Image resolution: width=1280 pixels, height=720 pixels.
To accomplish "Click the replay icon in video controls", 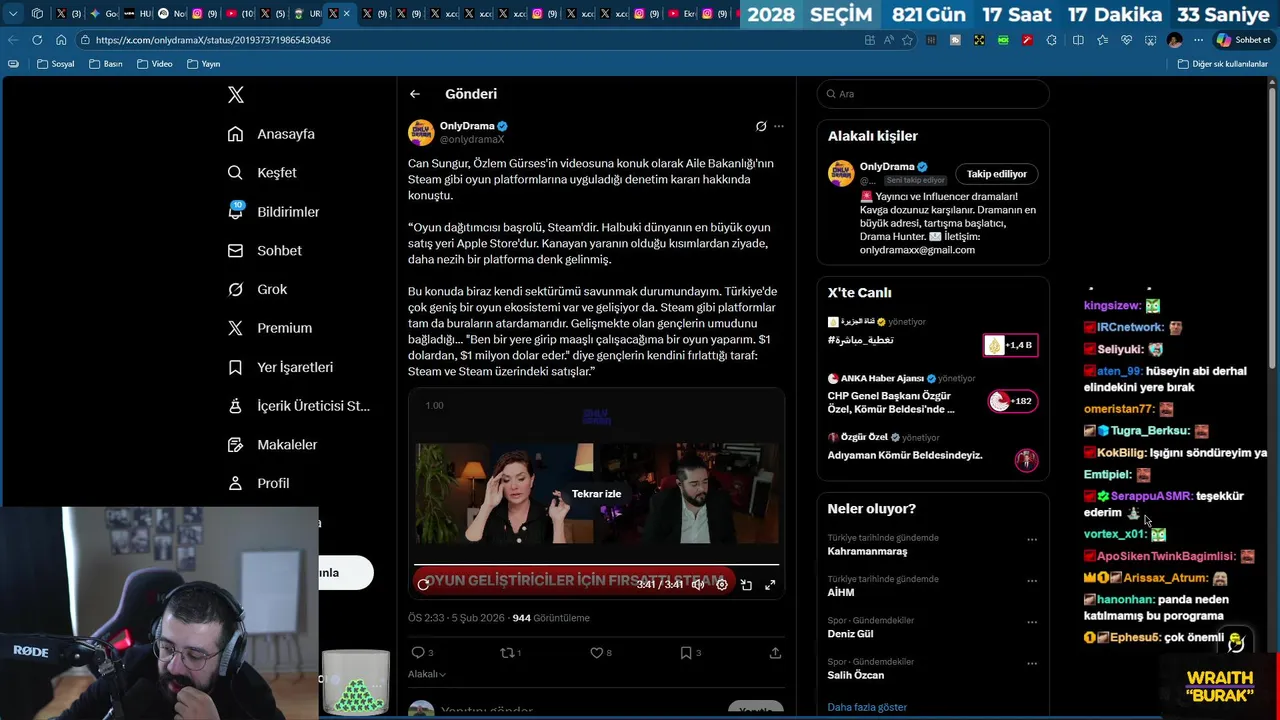I will 423,584.
